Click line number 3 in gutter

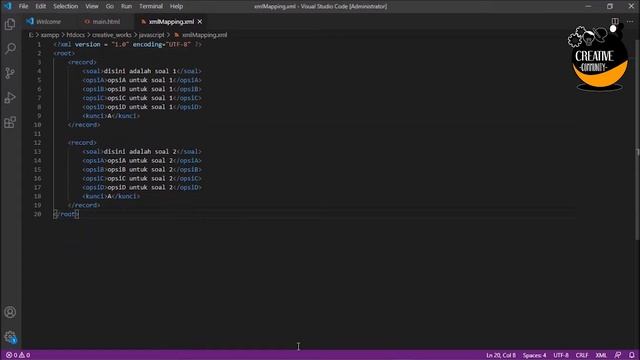(x=39, y=62)
